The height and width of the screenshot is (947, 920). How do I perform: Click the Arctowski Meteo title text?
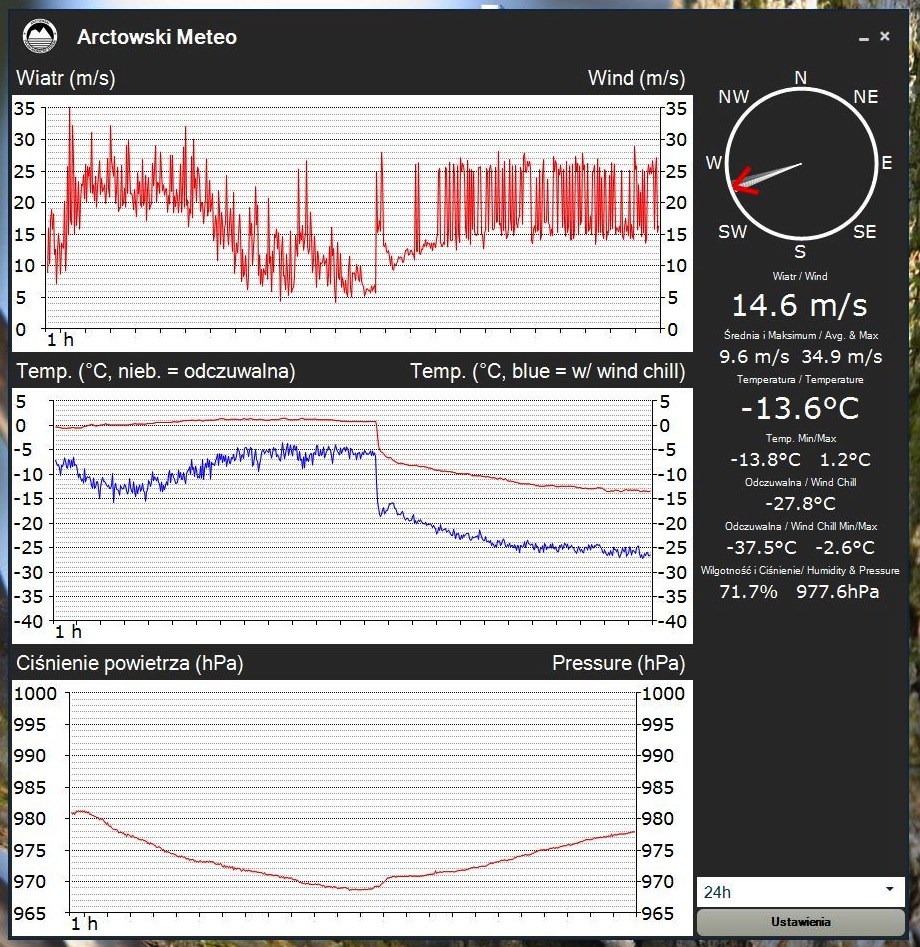(157, 38)
